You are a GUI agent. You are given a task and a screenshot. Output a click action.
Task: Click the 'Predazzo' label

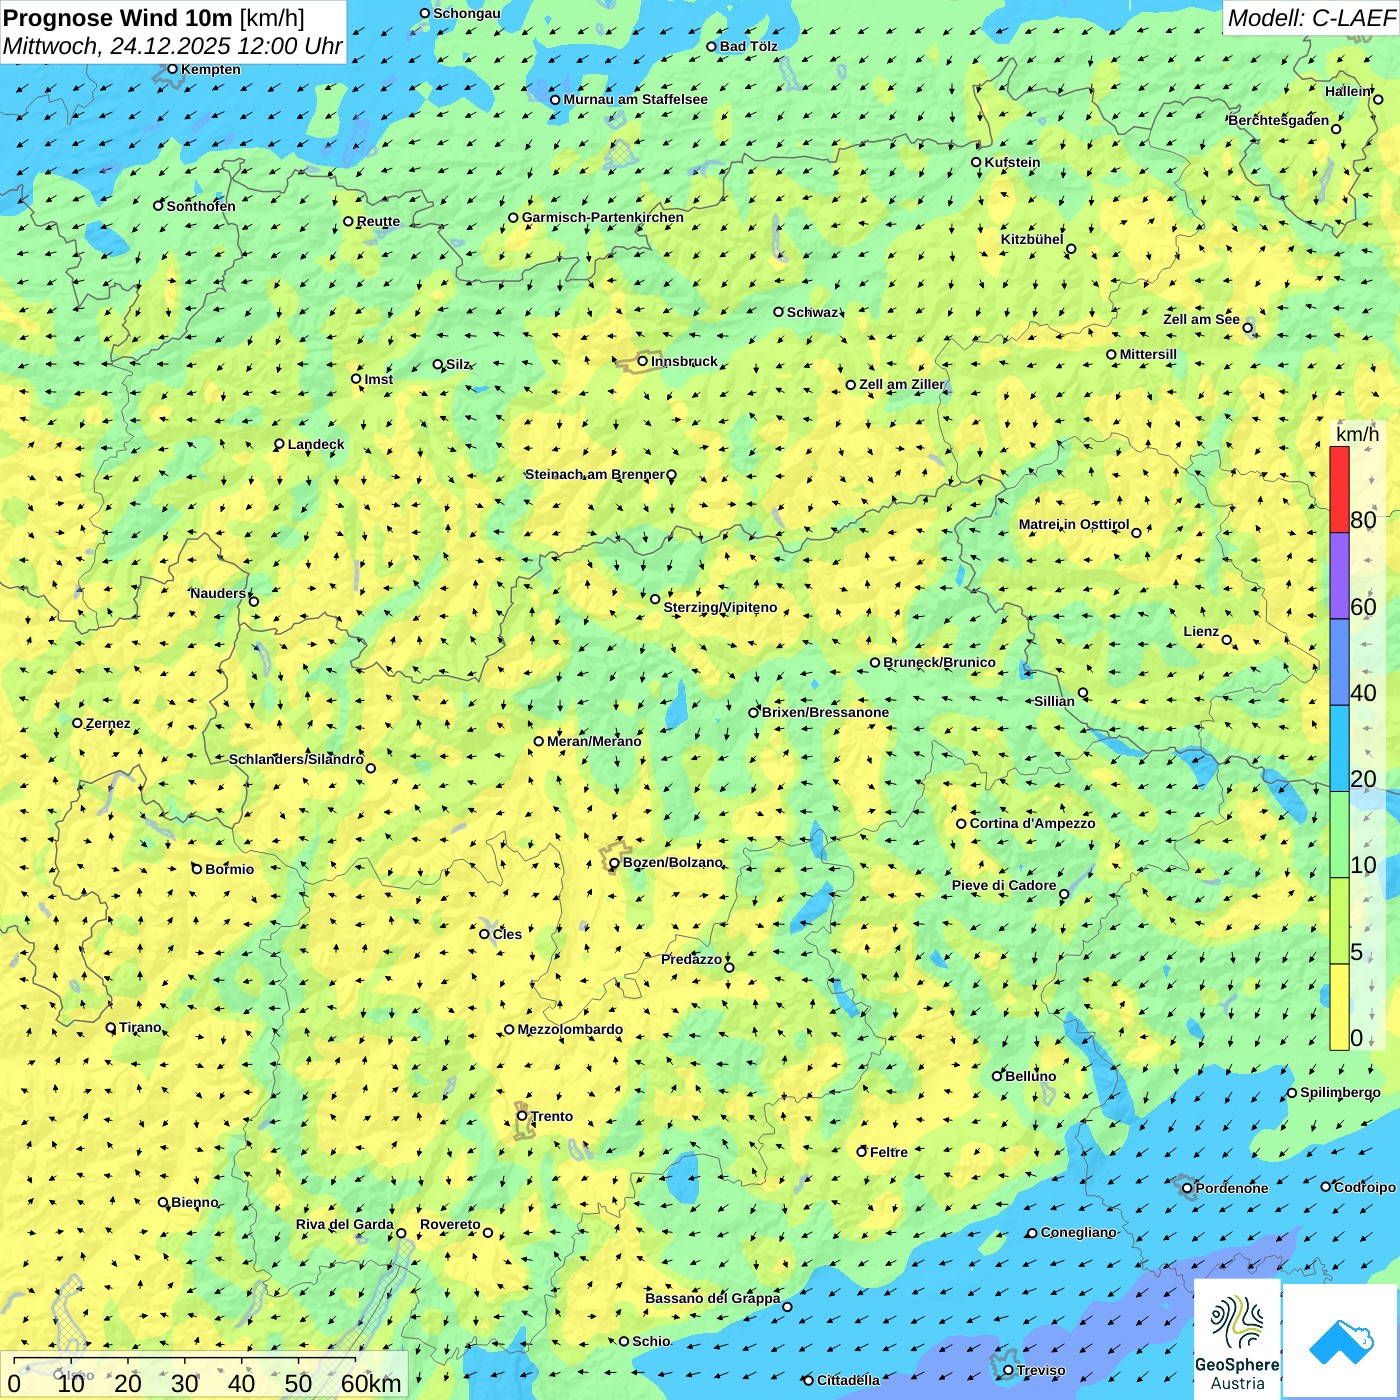[x=692, y=959]
